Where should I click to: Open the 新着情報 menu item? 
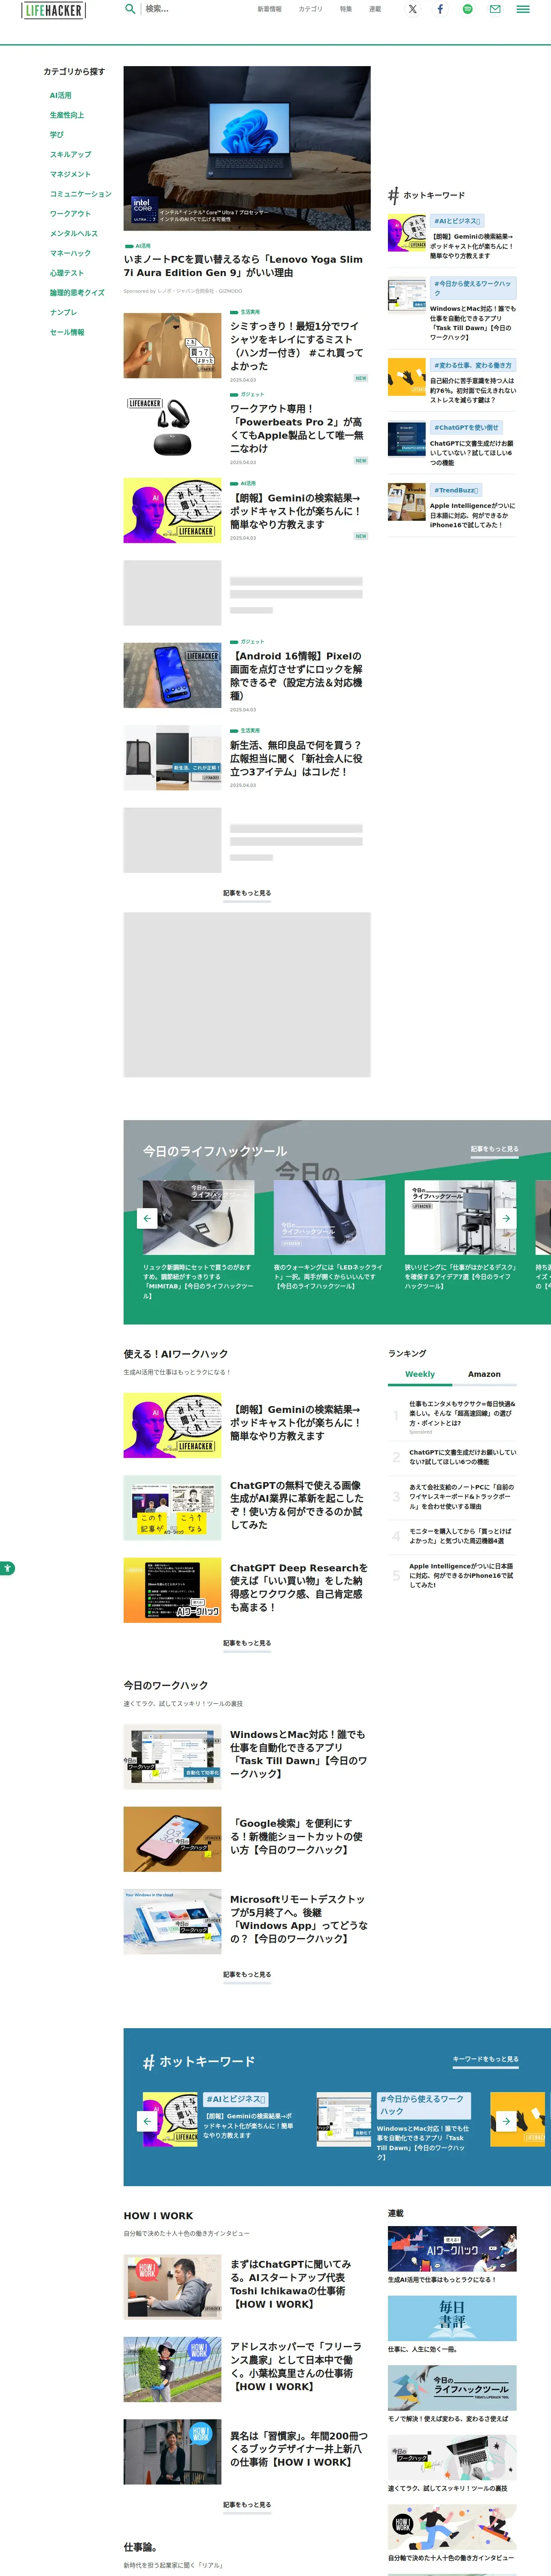269,9
